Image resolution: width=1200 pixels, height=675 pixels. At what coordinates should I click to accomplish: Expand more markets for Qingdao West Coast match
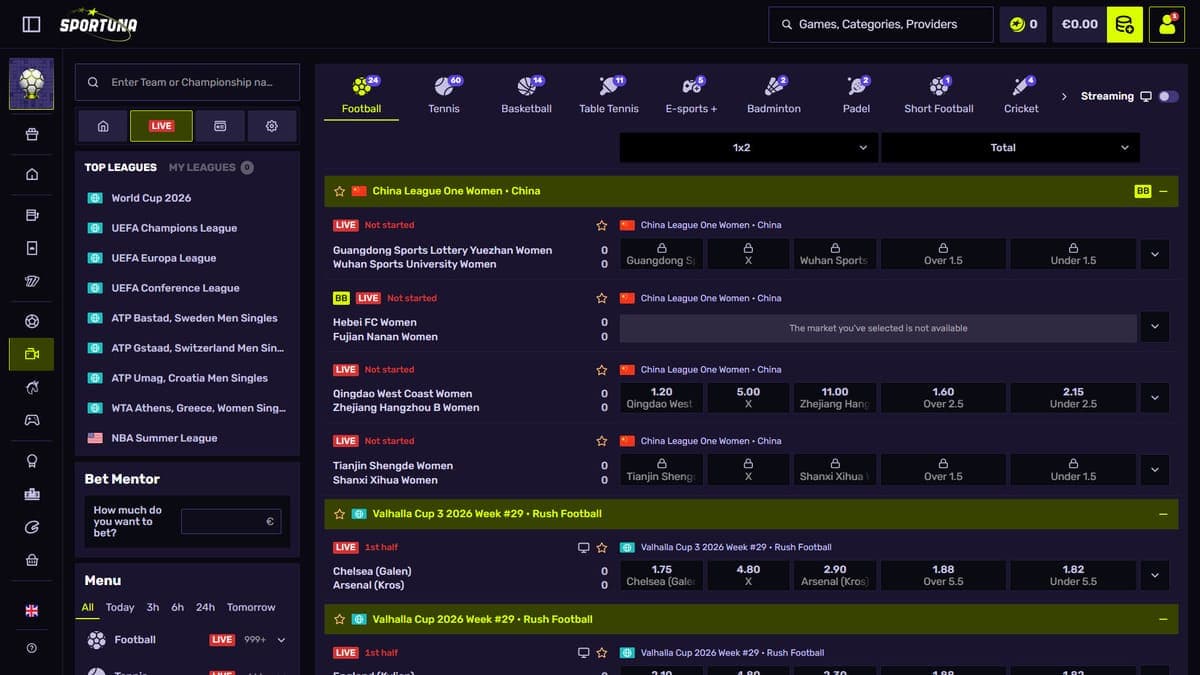coord(1155,397)
